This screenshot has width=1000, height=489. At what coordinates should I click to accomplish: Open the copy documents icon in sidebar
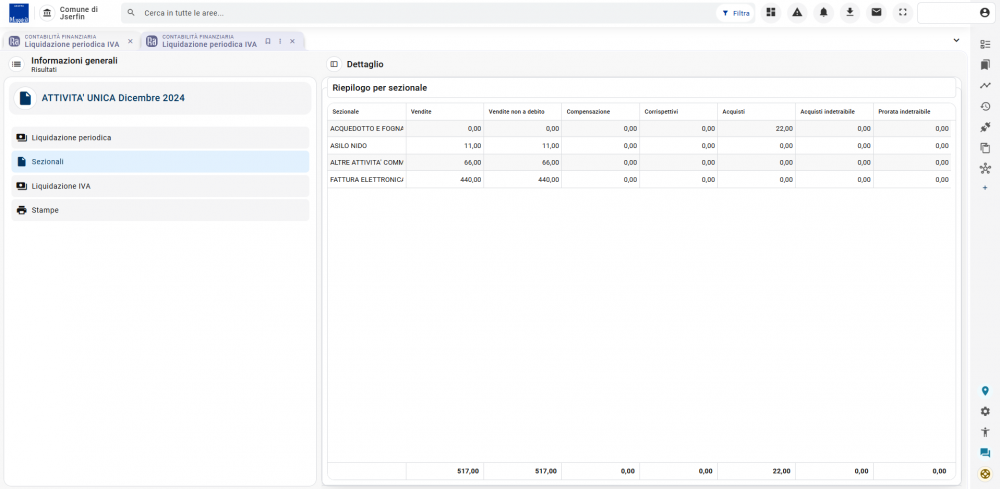985,148
